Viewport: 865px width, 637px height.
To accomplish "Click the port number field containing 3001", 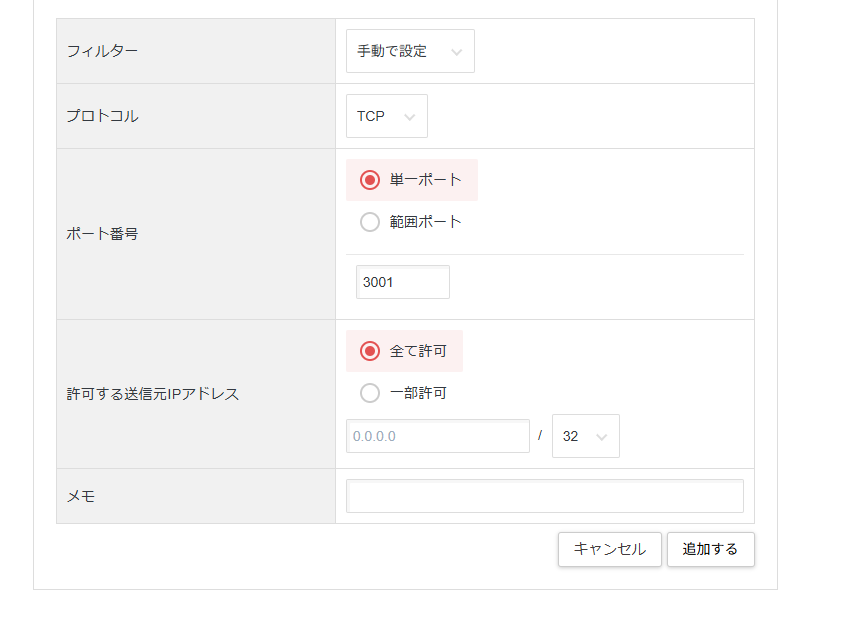I will pyautogui.click(x=402, y=282).
